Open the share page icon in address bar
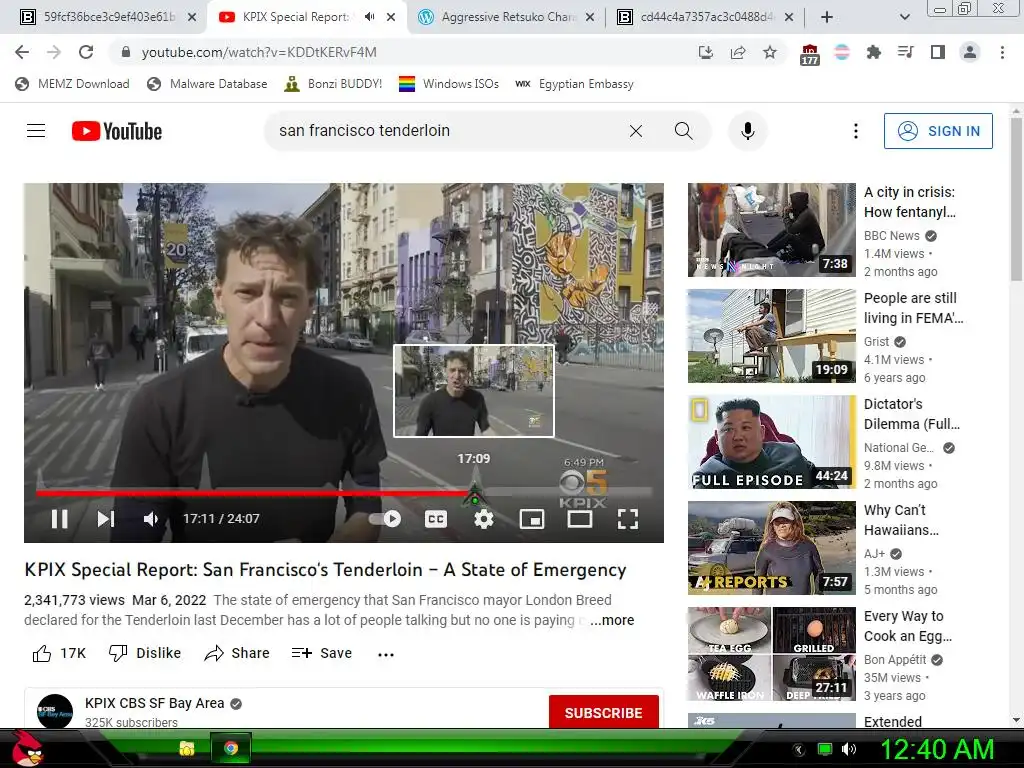This screenshot has width=1024, height=768. tap(738, 52)
